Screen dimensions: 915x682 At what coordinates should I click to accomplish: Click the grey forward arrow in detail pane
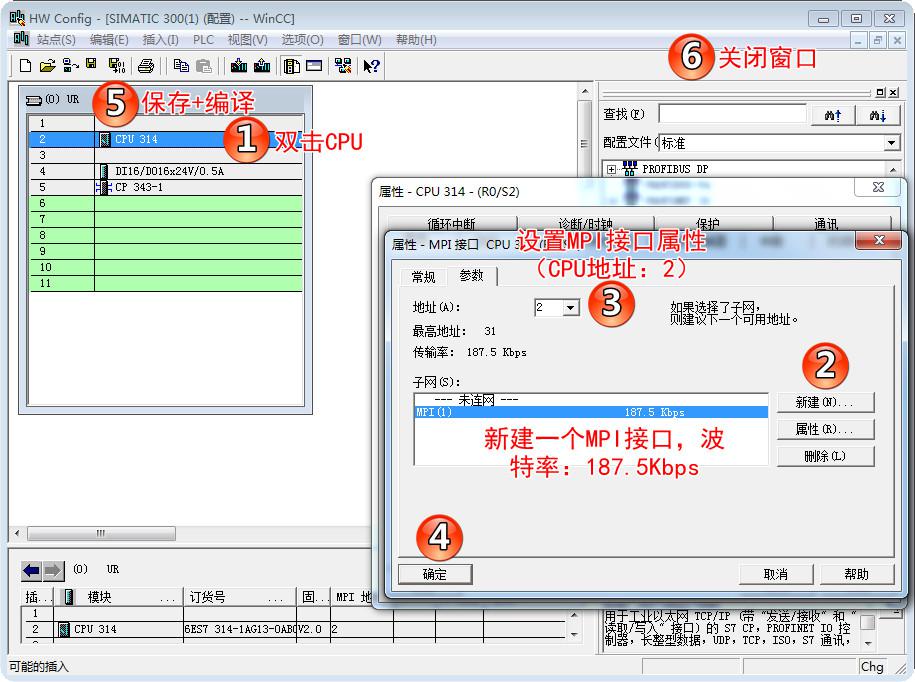pyautogui.click(x=53, y=570)
